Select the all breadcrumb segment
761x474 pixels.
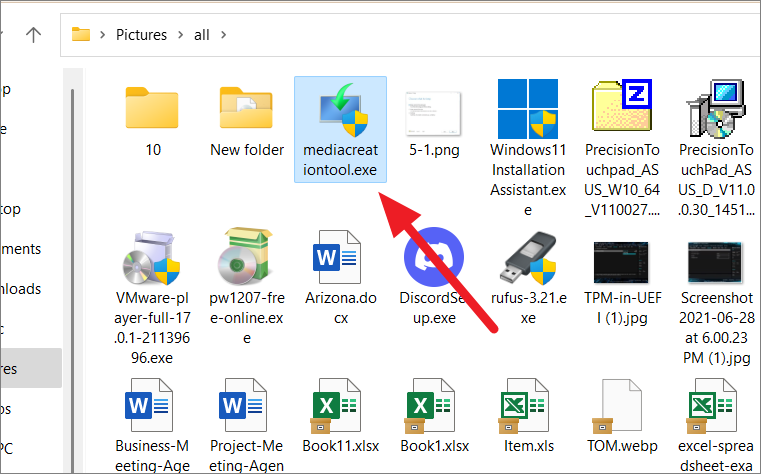click(x=201, y=35)
